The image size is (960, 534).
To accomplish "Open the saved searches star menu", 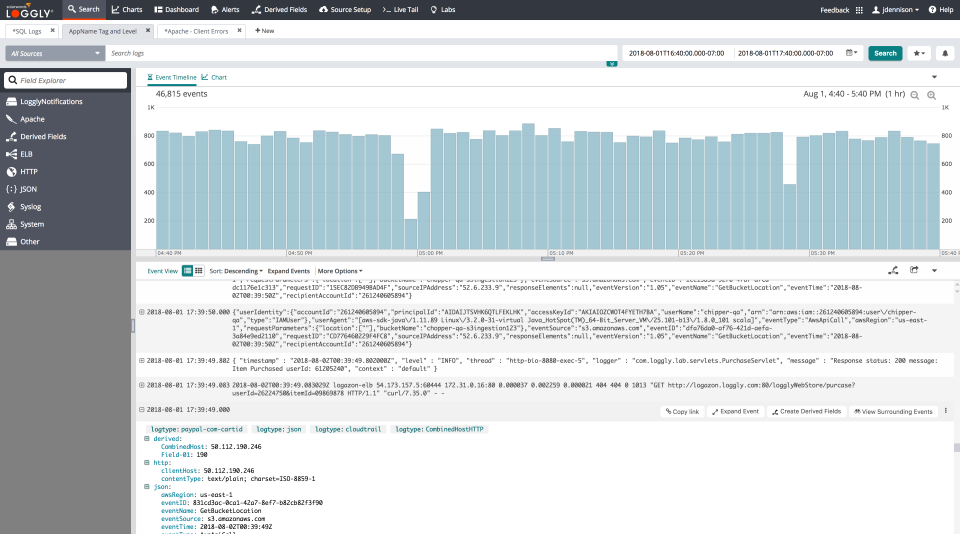I will 919,53.
